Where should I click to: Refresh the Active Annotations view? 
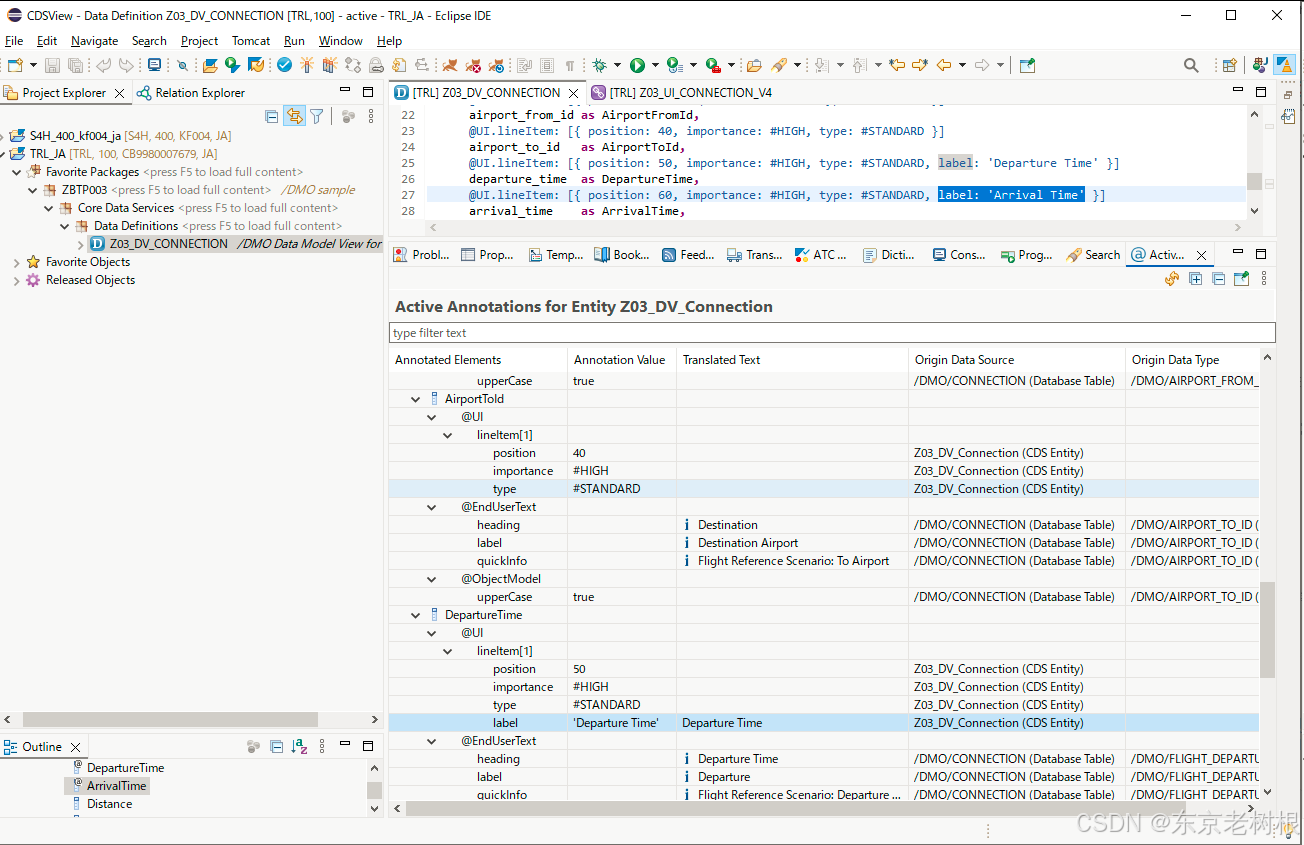pos(1171,279)
